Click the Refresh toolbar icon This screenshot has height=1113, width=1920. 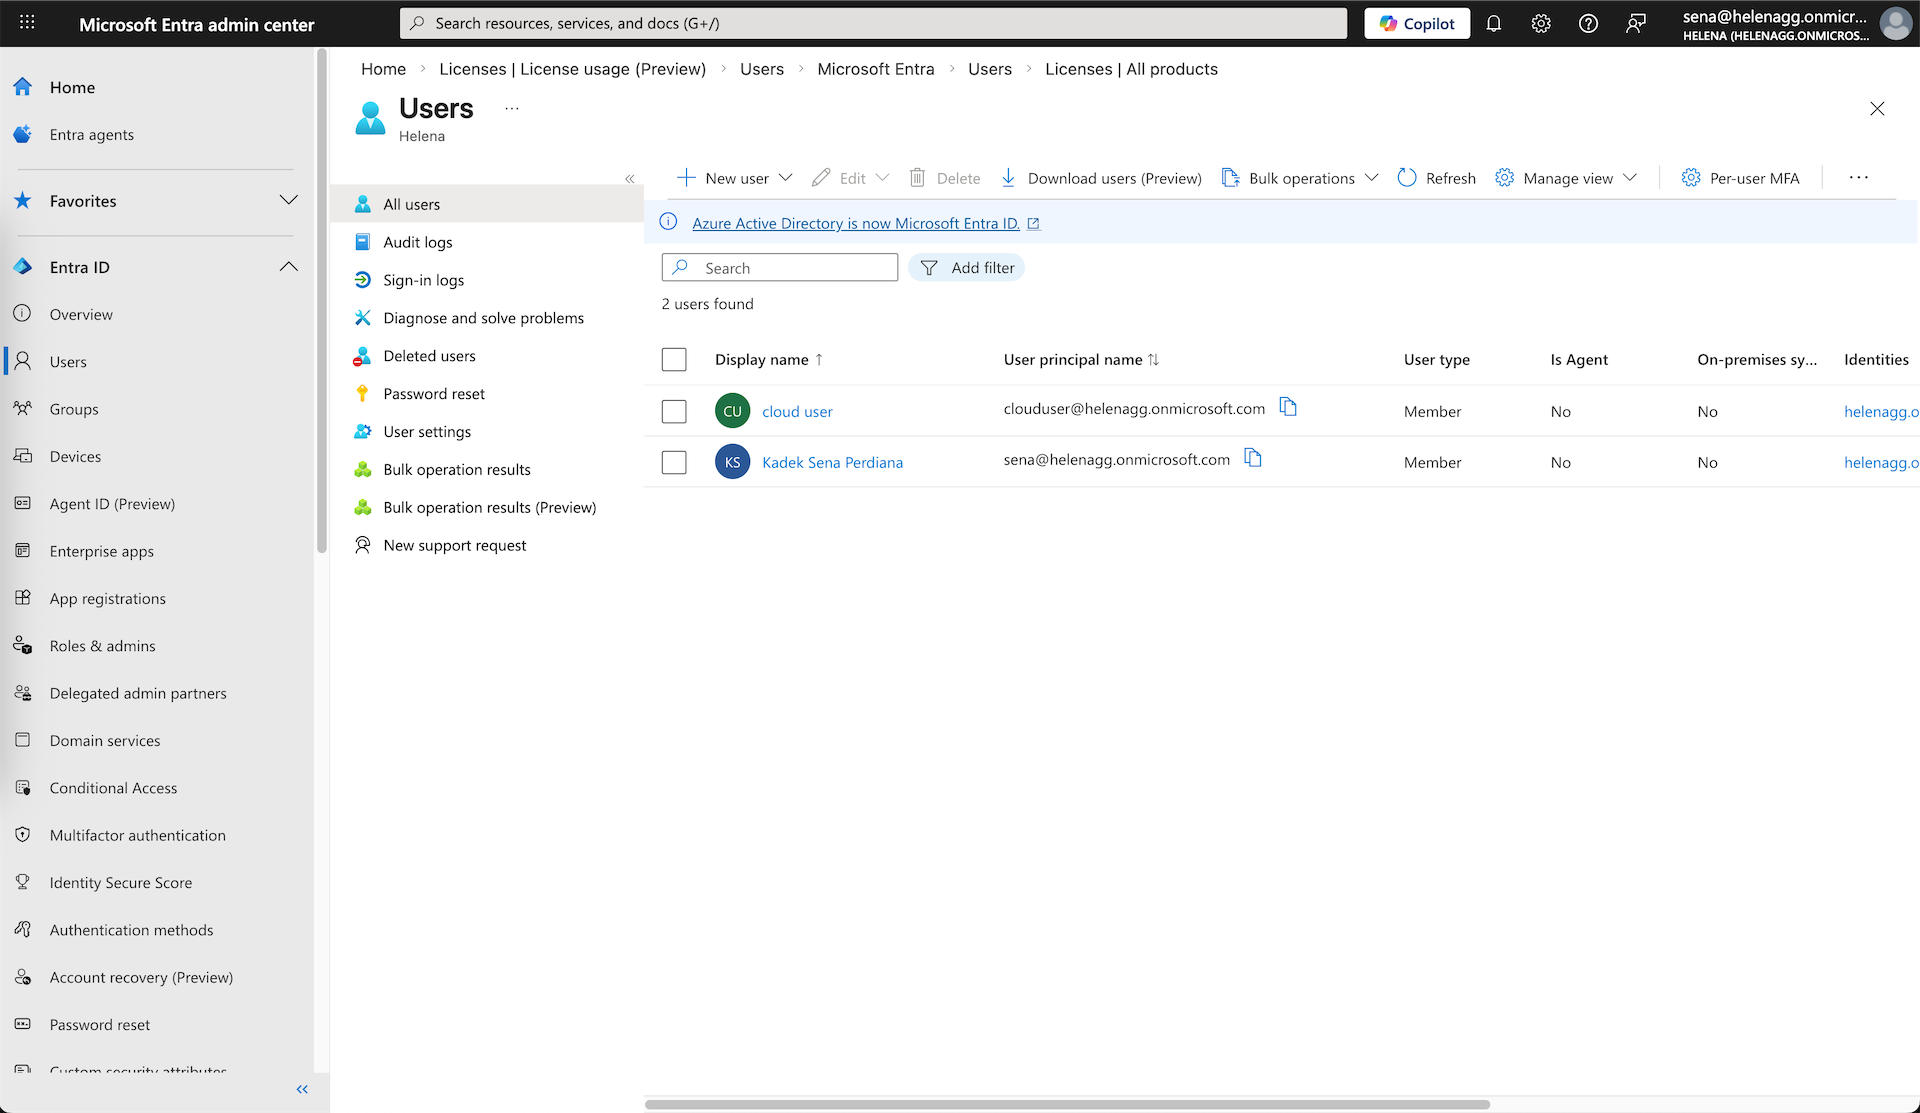(1436, 178)
